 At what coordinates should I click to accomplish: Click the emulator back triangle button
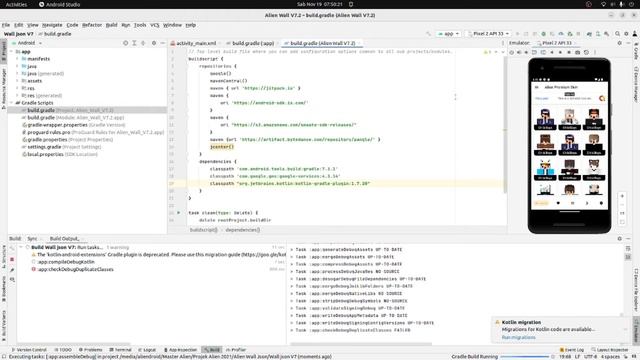(552, 52)
